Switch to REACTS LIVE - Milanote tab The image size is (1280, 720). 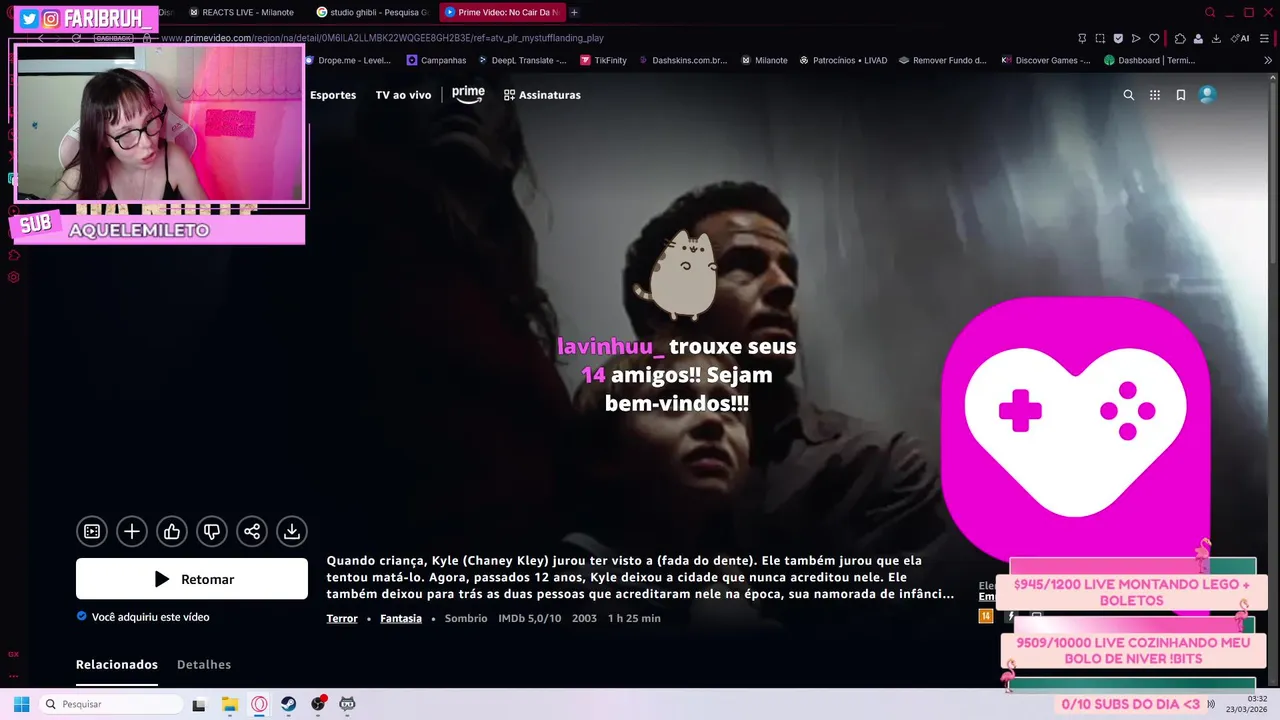tap(241, 12)
